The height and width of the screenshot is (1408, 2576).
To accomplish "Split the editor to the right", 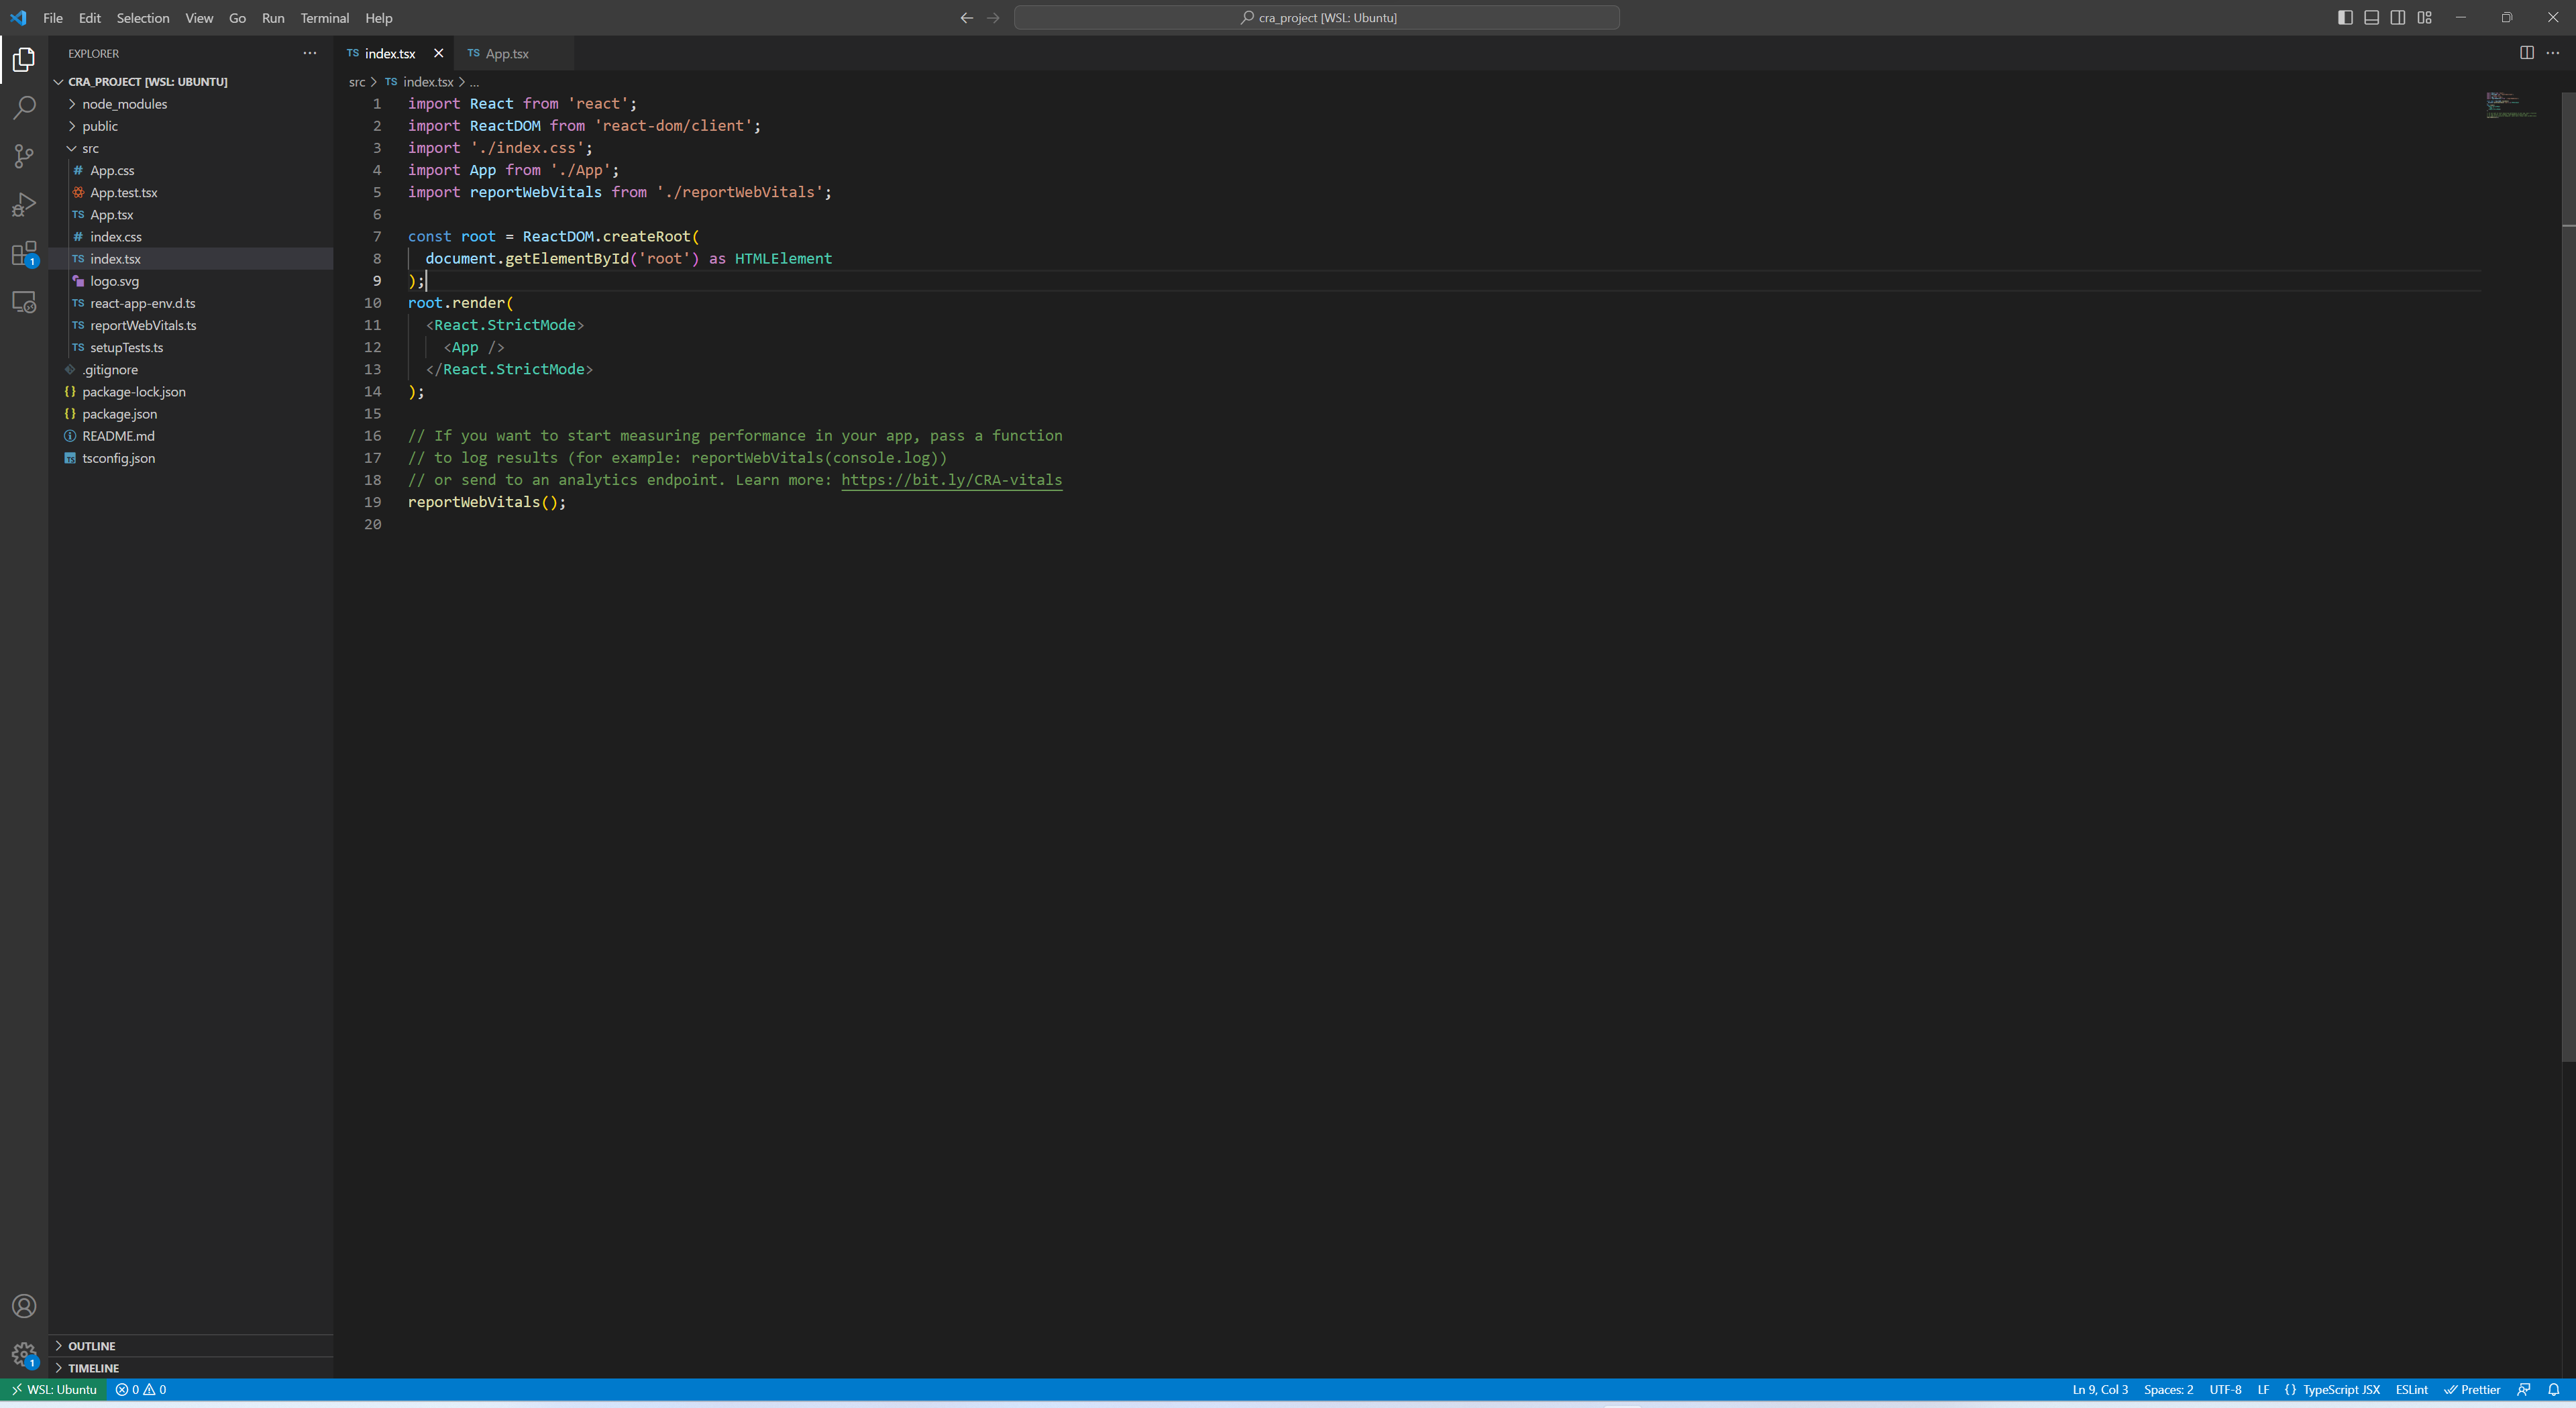I will 2526,53.
